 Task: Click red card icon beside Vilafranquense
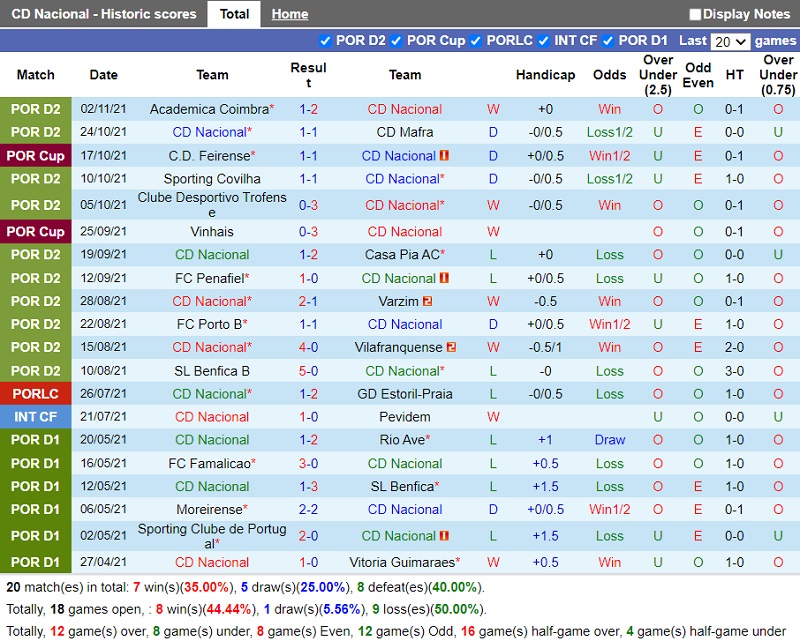coord(451,347)
